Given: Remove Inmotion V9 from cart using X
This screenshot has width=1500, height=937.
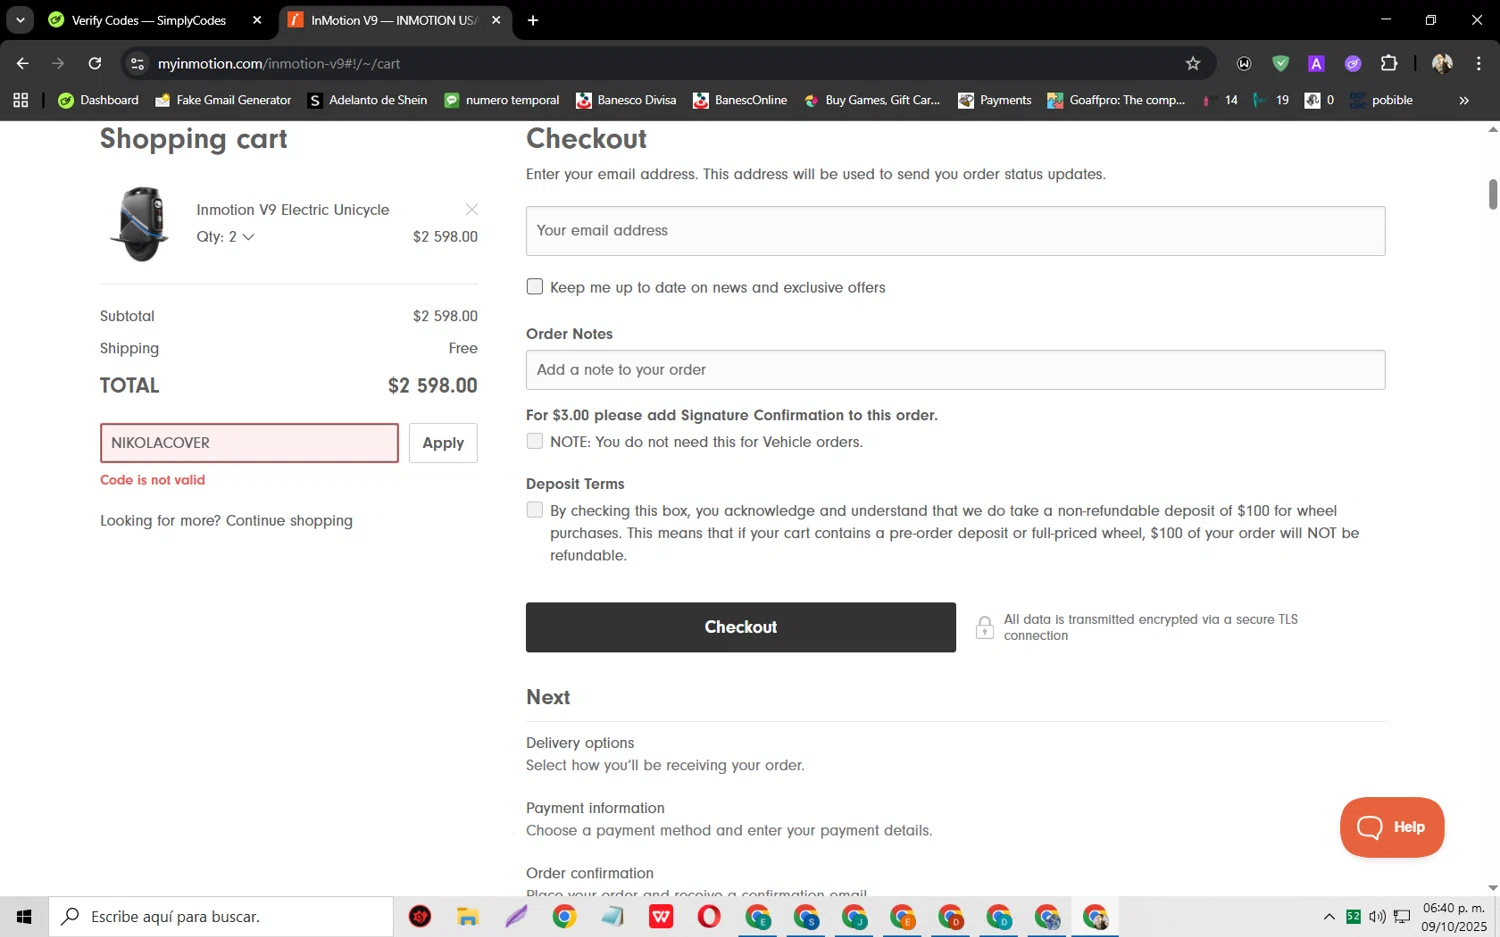Looking at the screenshot, I should pyautogui.click(x=472, y=209).
